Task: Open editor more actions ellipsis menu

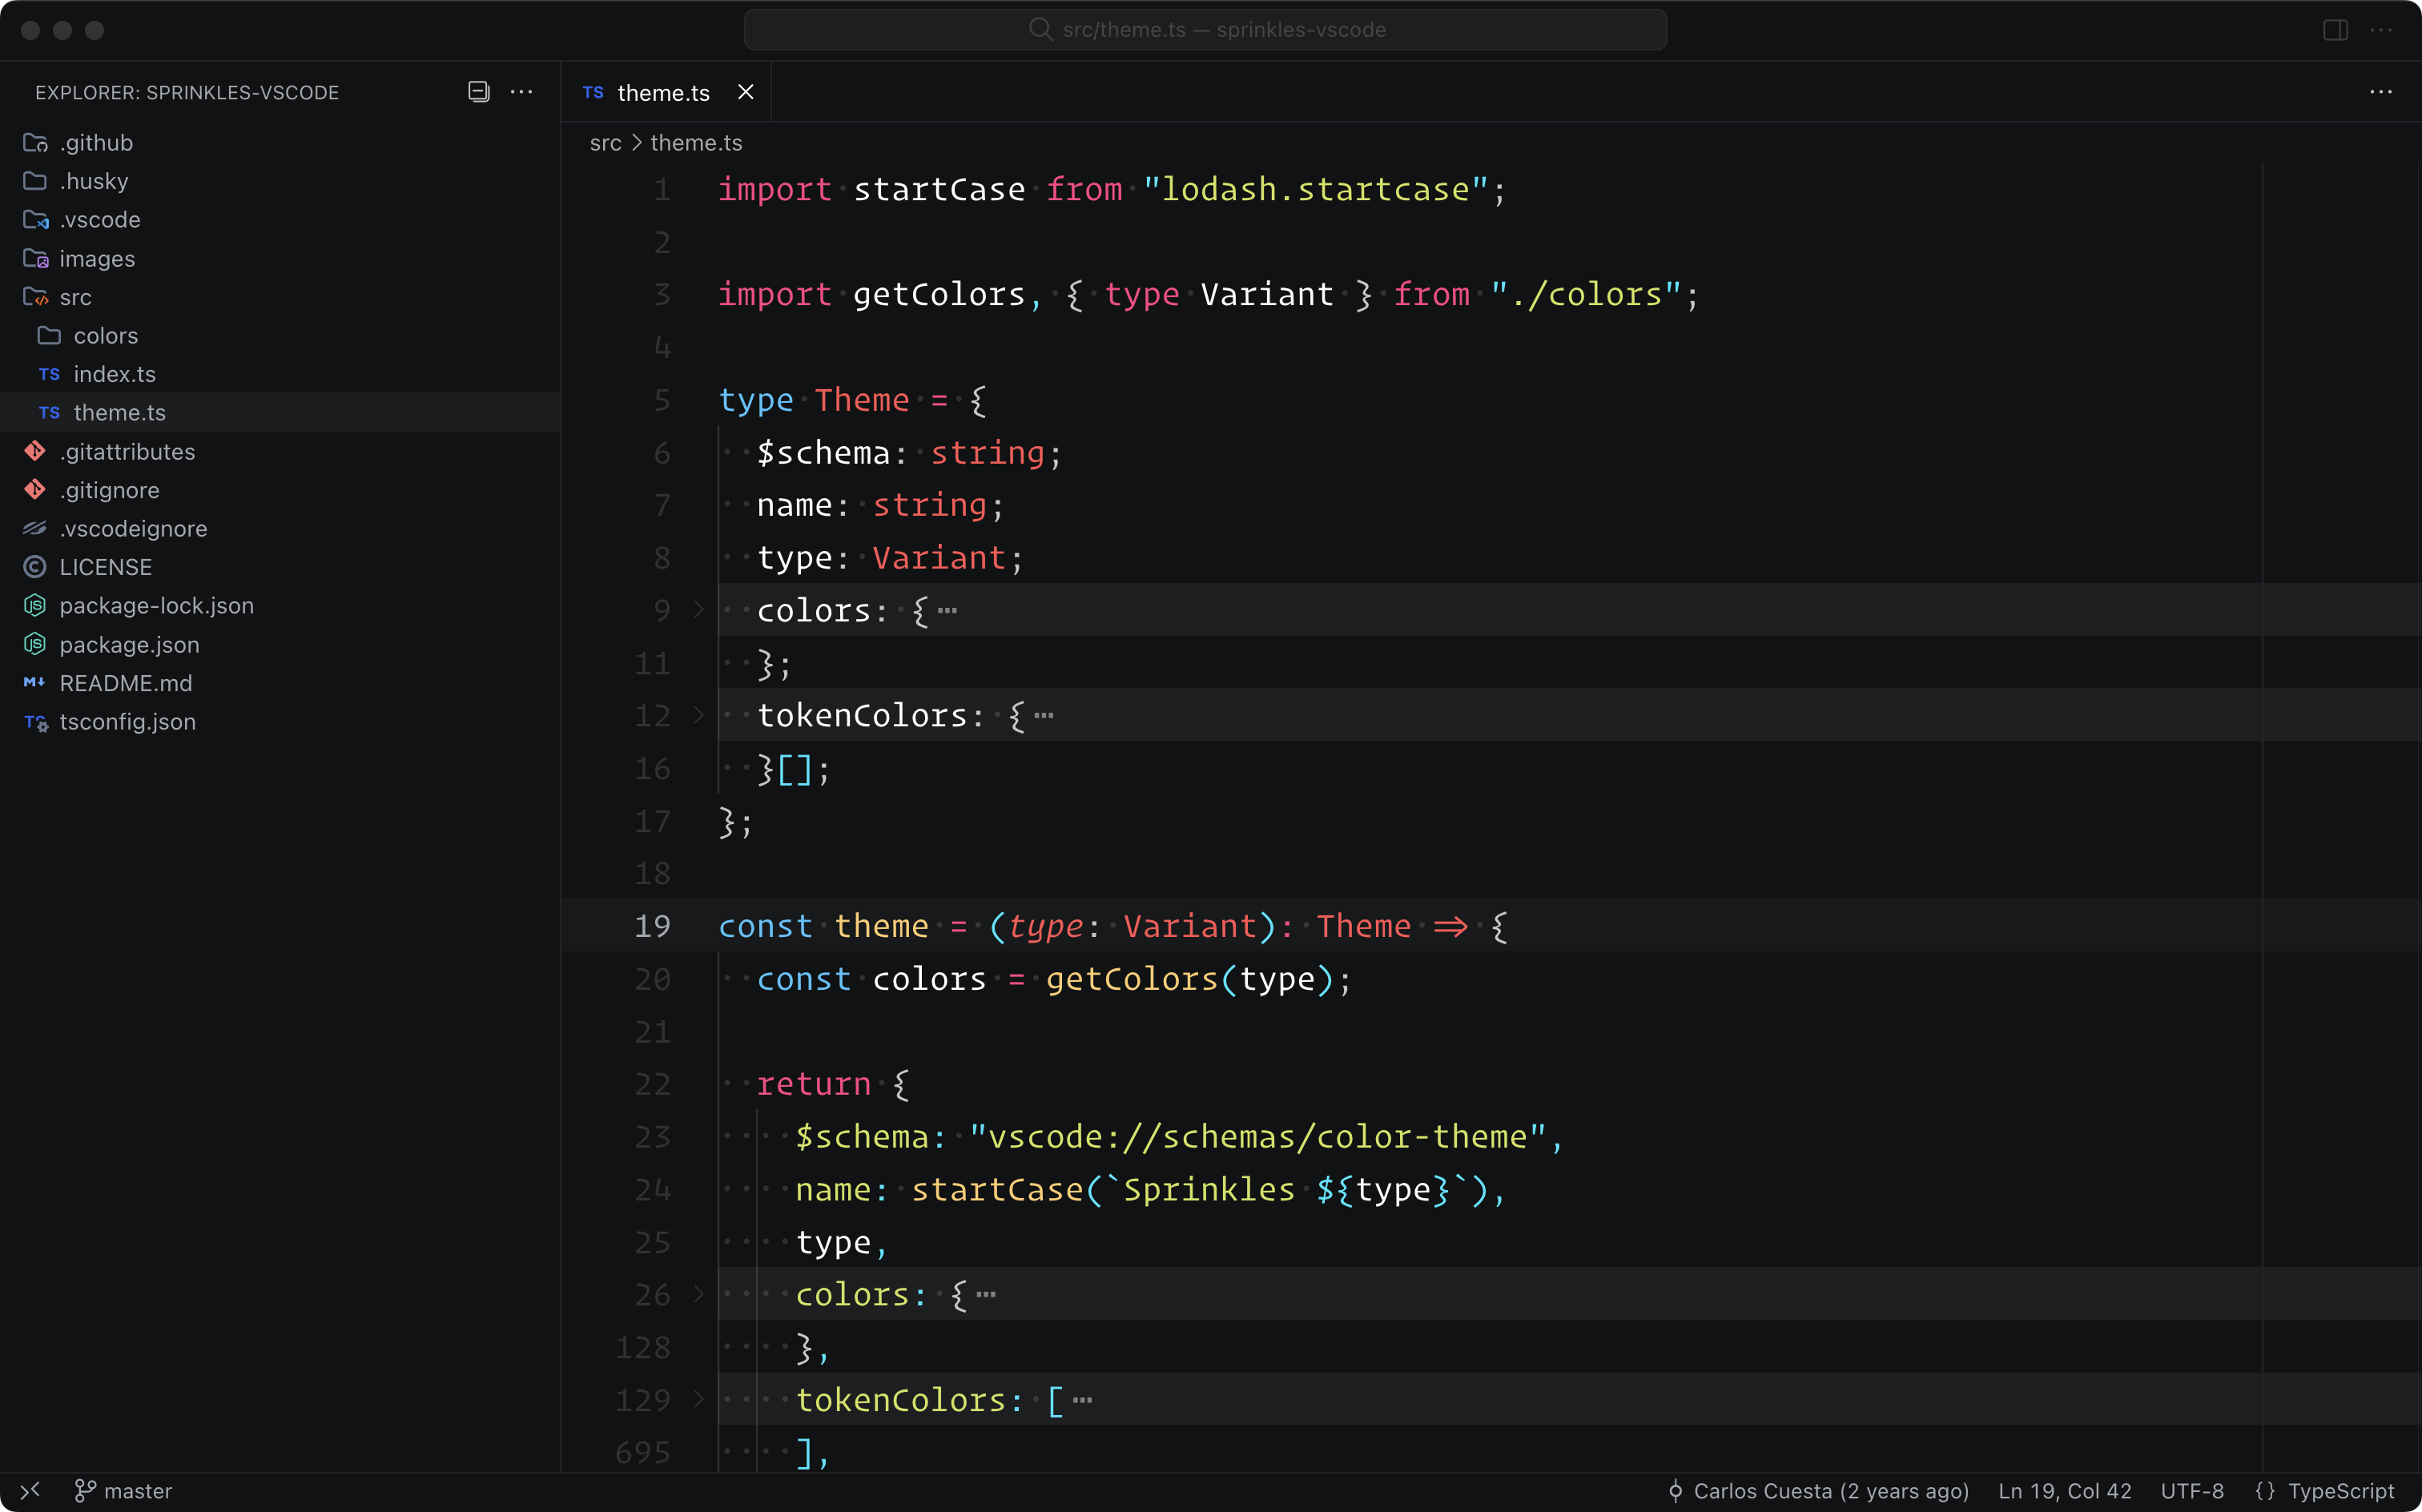Action: 2381,92
